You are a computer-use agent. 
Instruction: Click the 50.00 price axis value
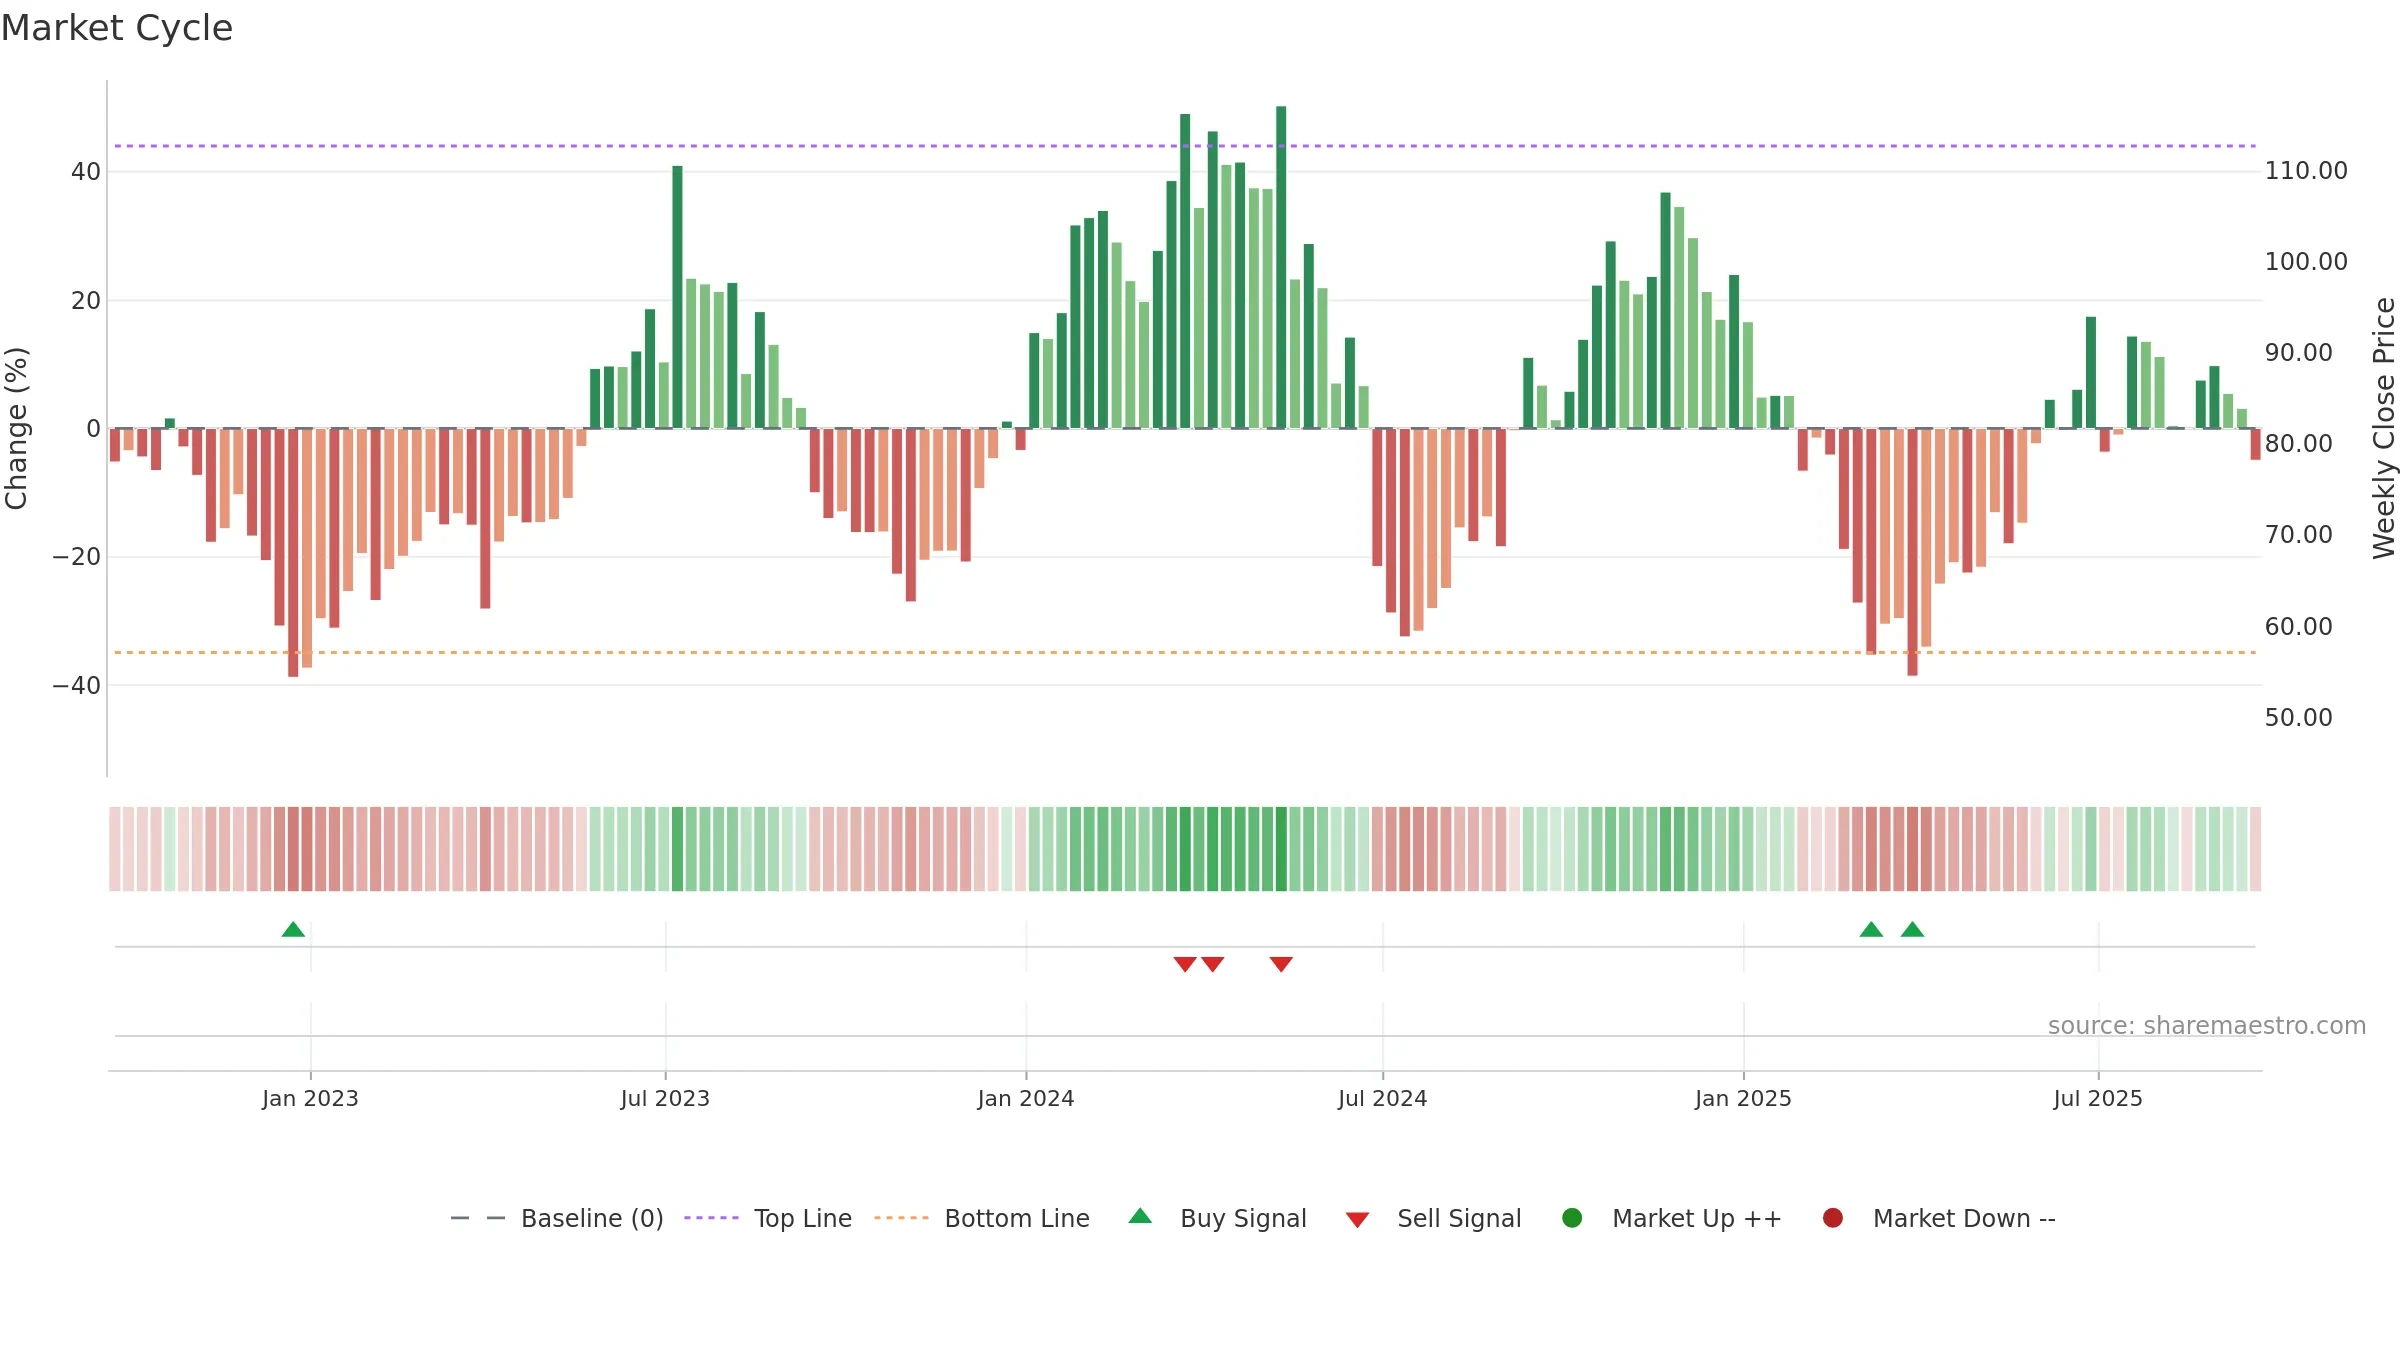[x=2298, y=718]
